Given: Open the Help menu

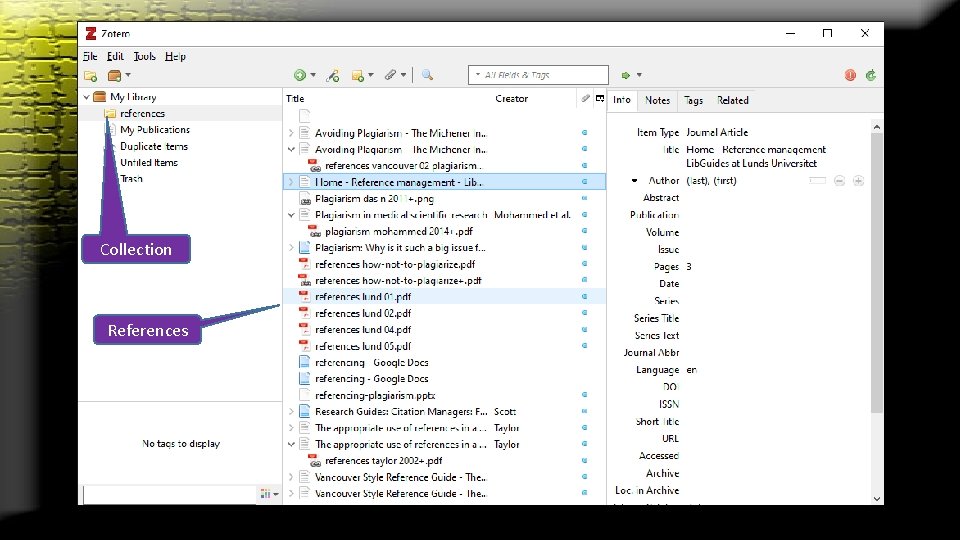Looking at the screenshot, I should (175, 56).
